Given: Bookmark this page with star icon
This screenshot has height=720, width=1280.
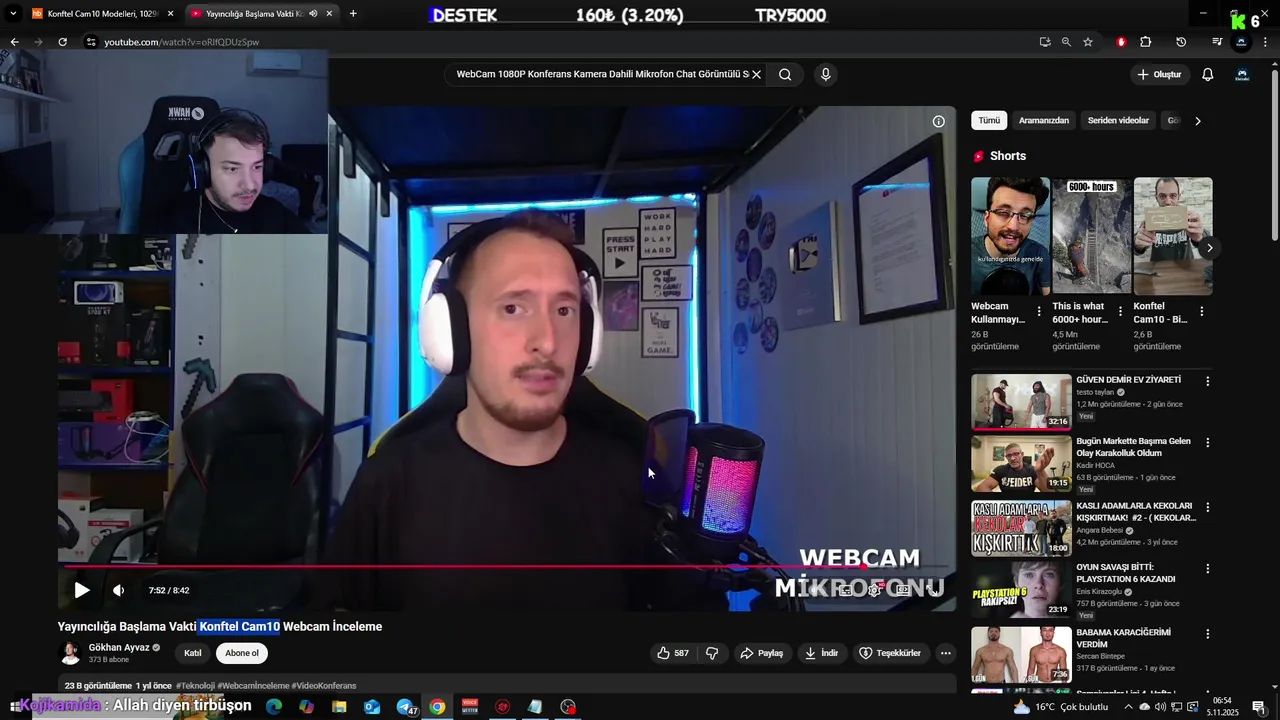Looking at the screenshot, I should (x=1088, y=42).
